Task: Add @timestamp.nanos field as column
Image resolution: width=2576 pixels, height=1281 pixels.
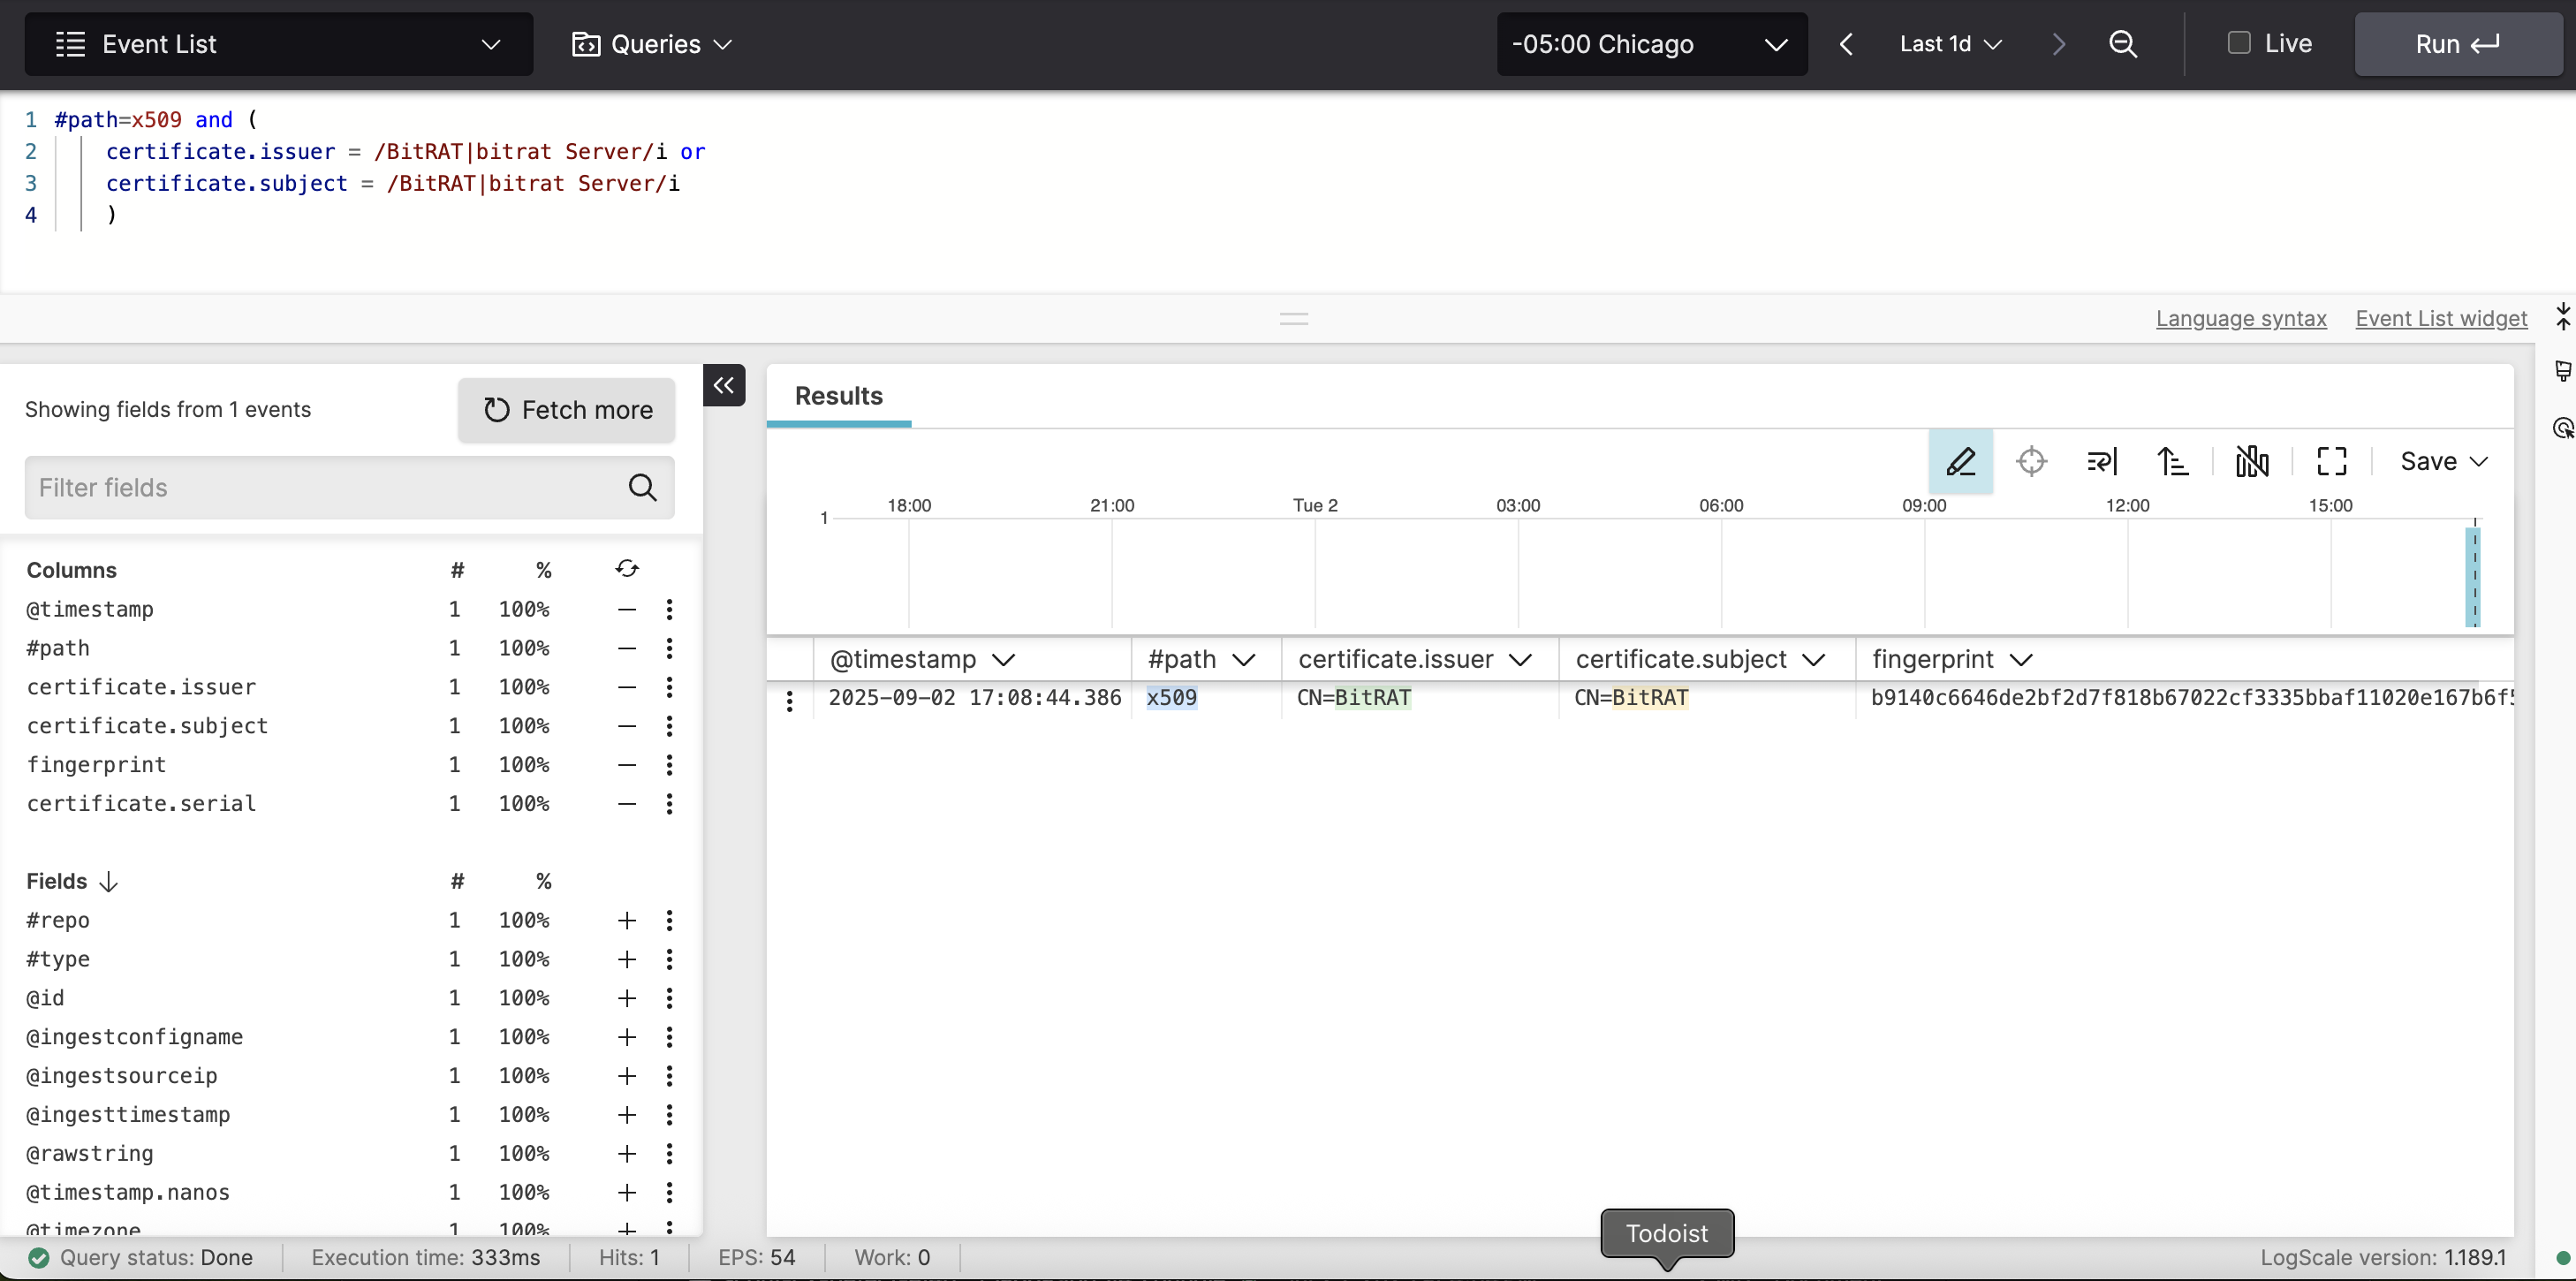Action: (x=627, y=1192)
